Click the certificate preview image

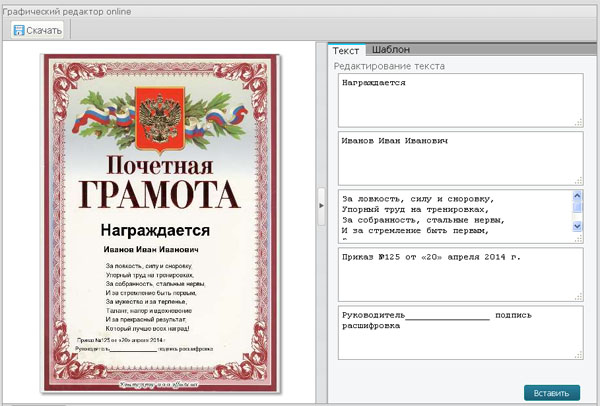(160, 223)
